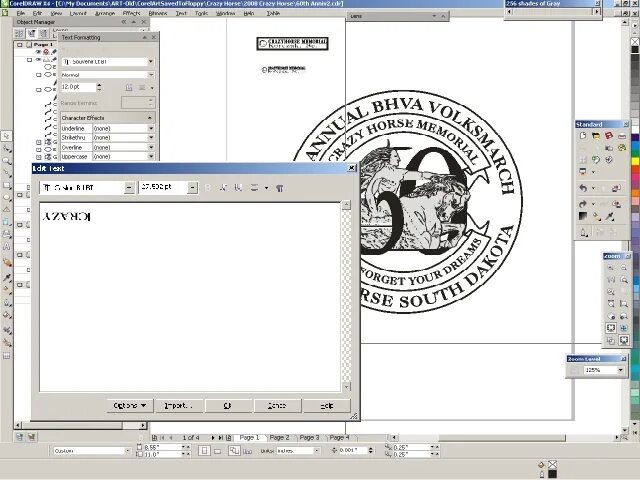Click Import button in Edit Text
Screen dimensions: 640x480
click(178, 405)
